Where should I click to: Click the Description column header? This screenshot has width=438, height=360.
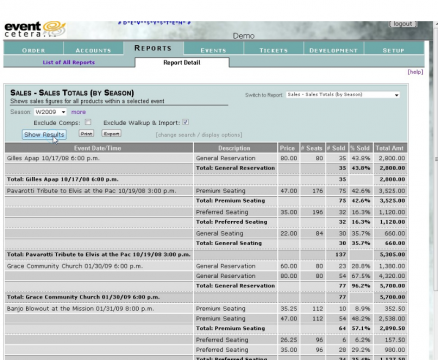click(235, 148)
